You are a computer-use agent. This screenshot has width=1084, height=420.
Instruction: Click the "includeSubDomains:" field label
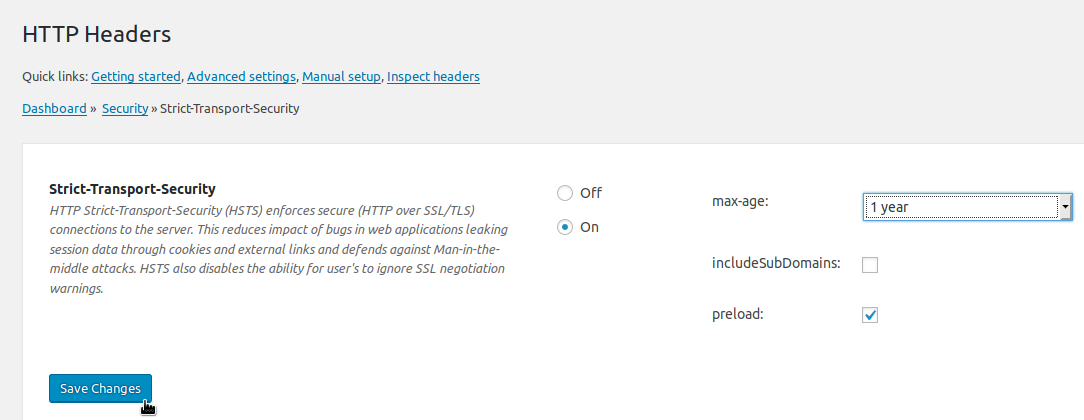[775, 264]
